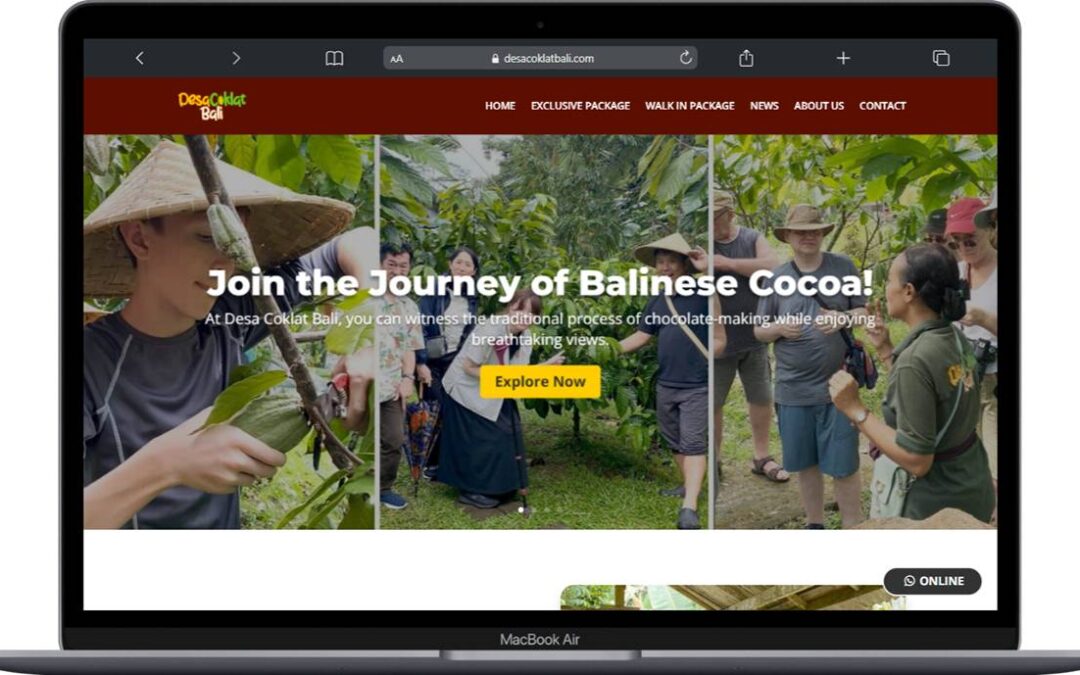
Task: Click the Desa Coklat Bali logo
Action: [x=212, y=105]
